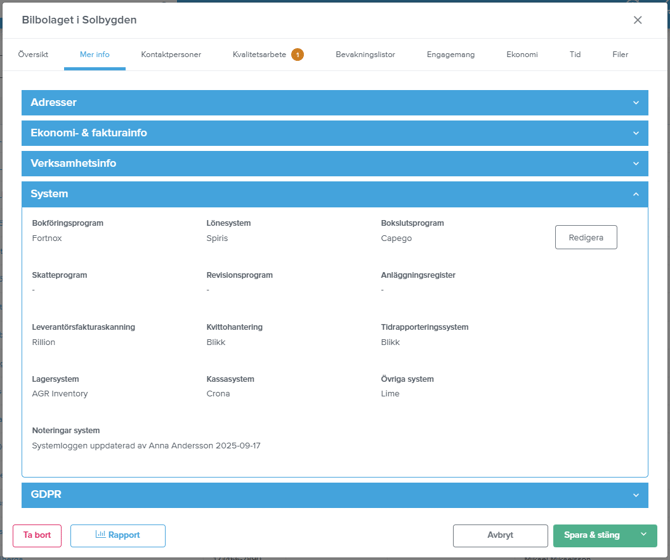The height and width of the screenshot is (560, 670).
Task: Open the Spara & stäng dropdown arrow
Action: [644, 535]
